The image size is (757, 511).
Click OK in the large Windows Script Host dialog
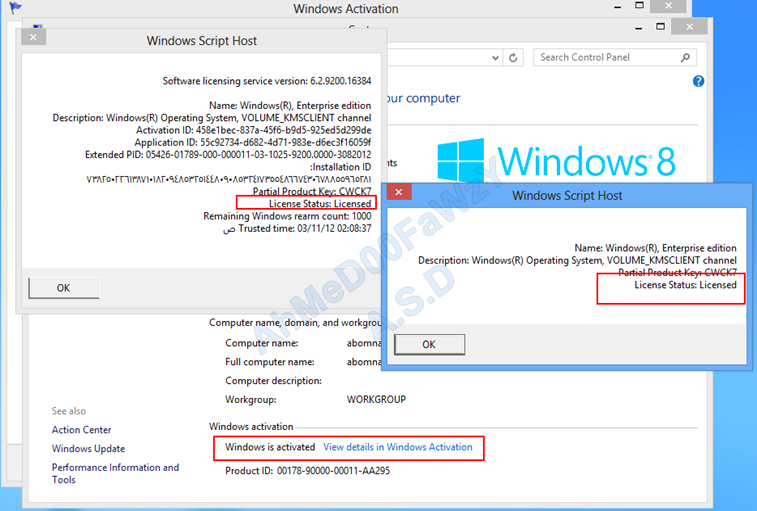pyautogui.click(x=64, y=288)
